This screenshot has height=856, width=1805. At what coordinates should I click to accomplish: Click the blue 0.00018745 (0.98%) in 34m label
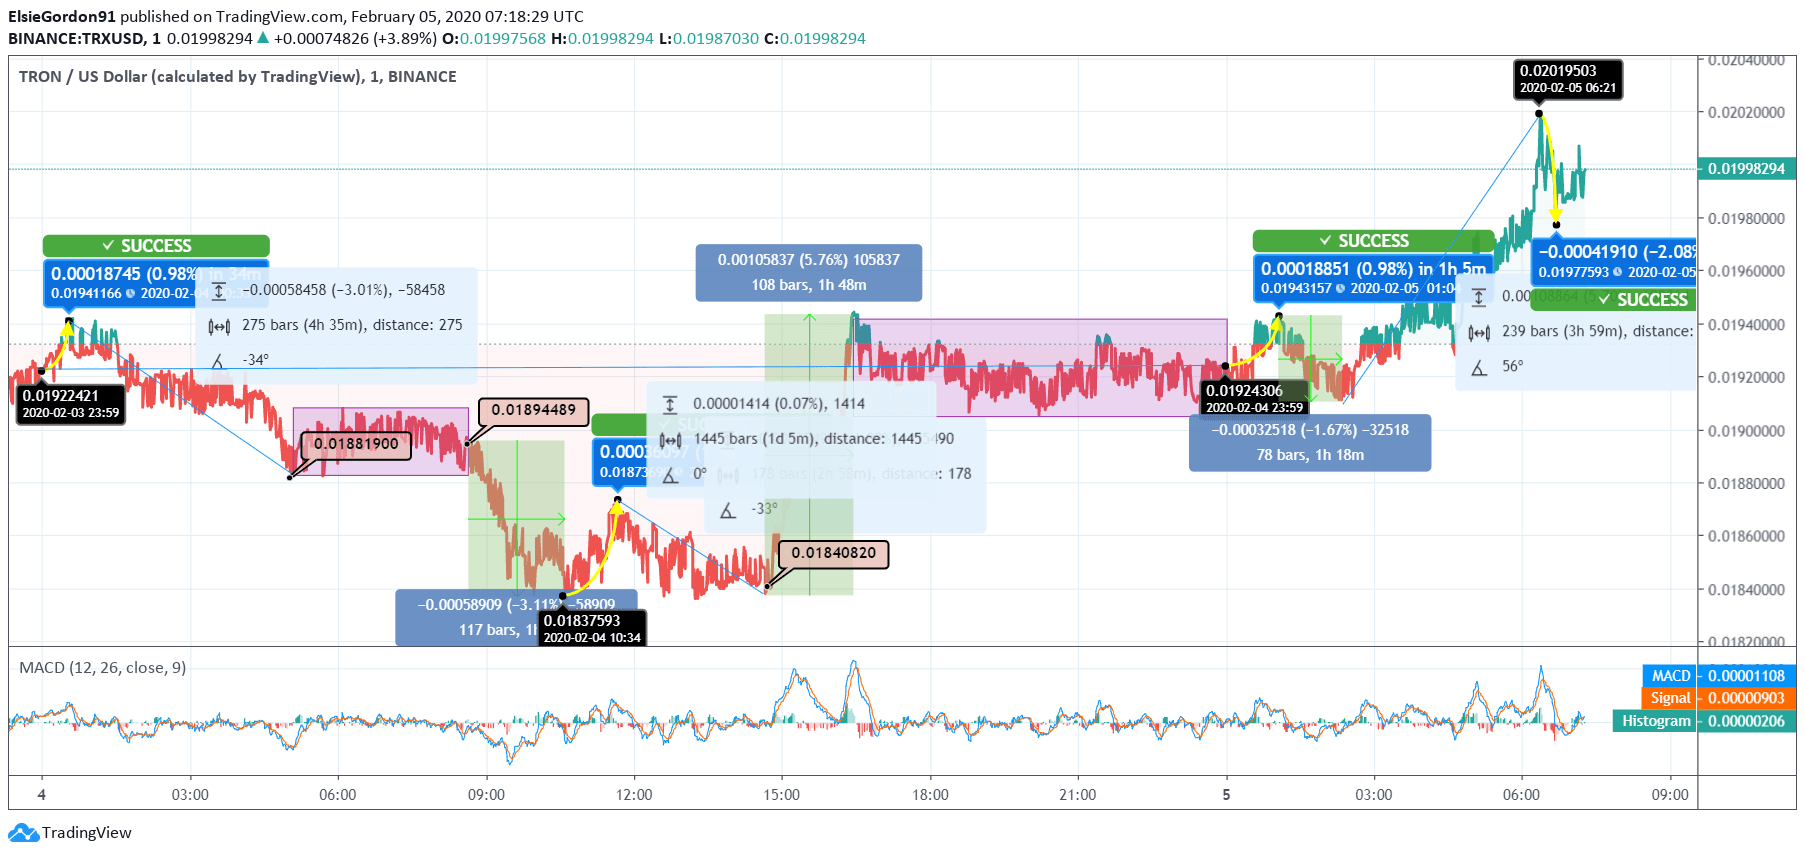[155, 283]
